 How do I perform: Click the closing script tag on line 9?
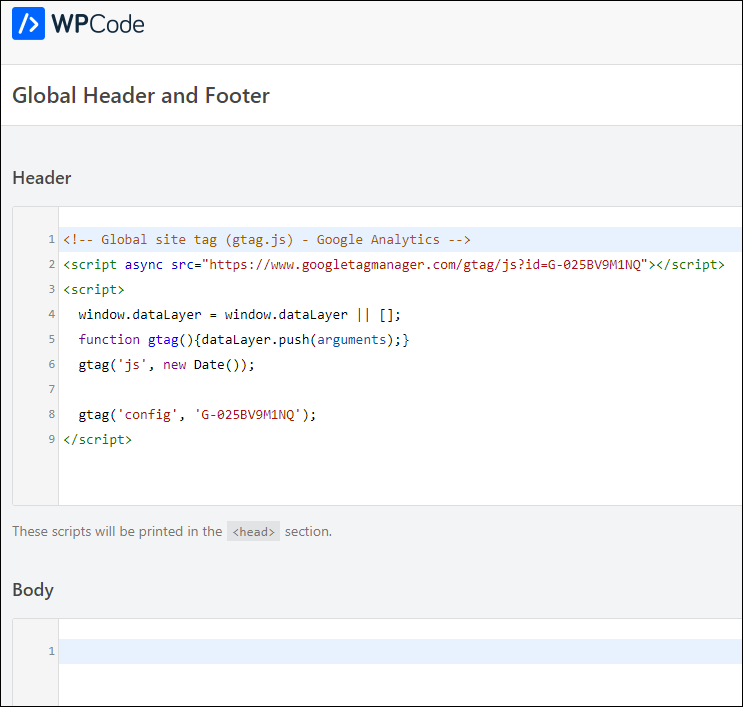(98, 440)
